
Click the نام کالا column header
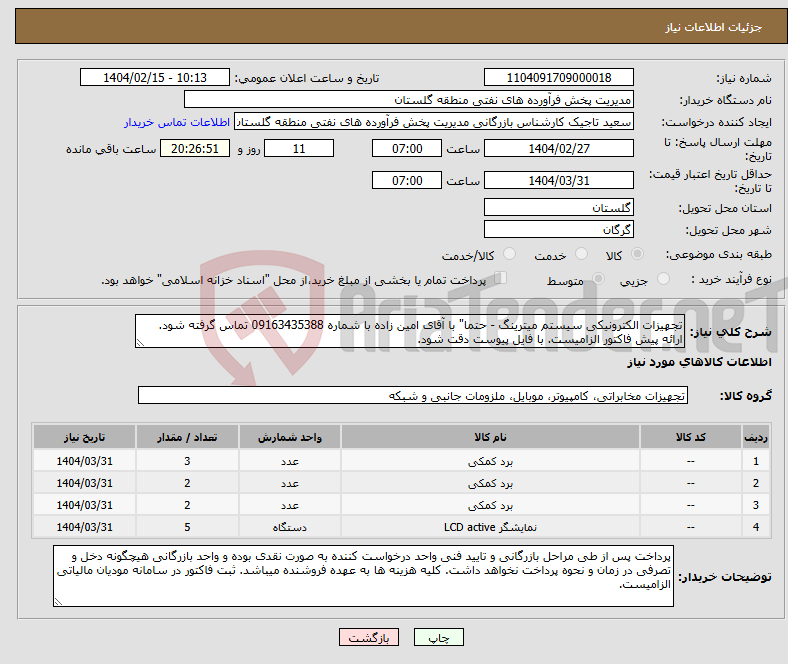coord(490,437)
